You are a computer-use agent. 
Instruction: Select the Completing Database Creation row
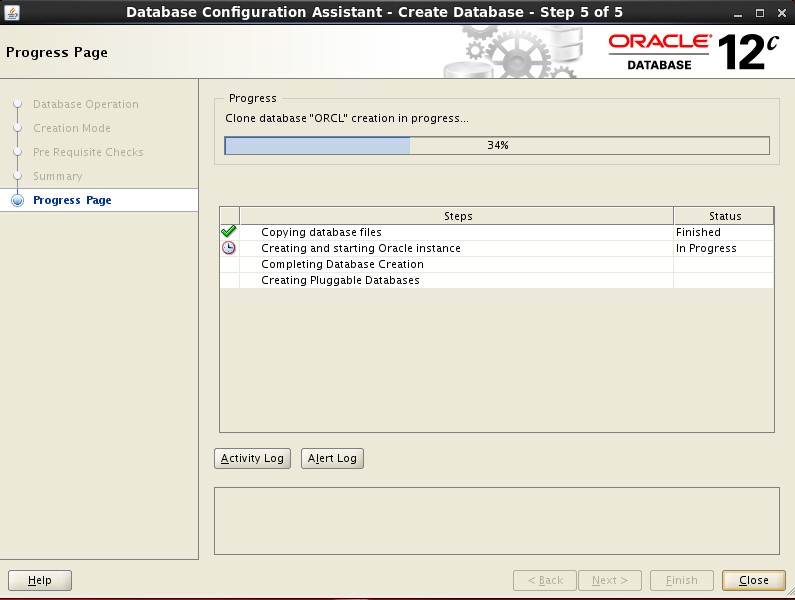[x=497, y=264]
